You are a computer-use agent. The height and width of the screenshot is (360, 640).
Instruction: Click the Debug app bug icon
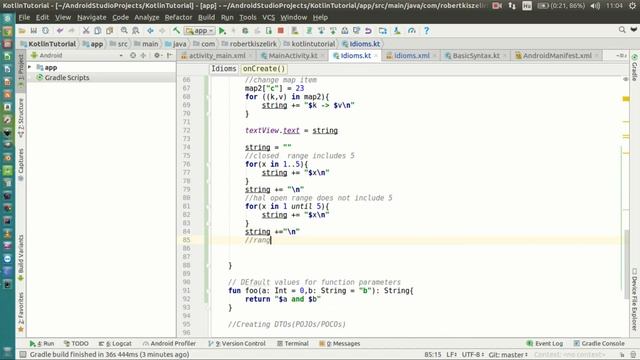245,31
